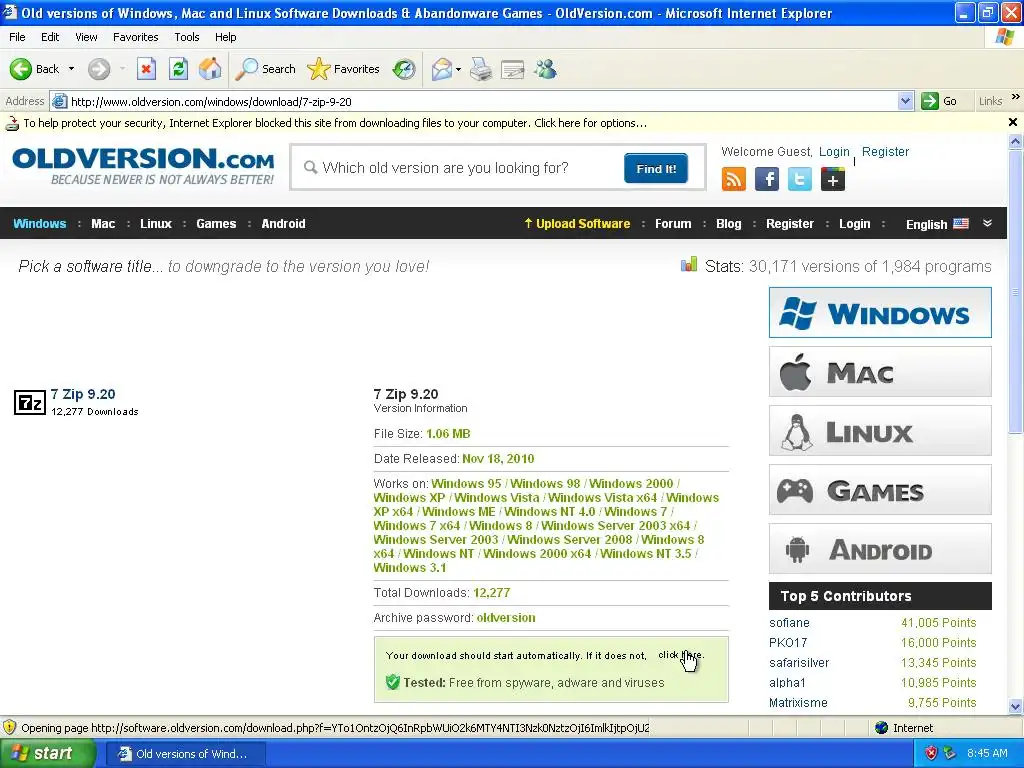Expand the address bar dropdown
1024x768 pixels.
905,101
